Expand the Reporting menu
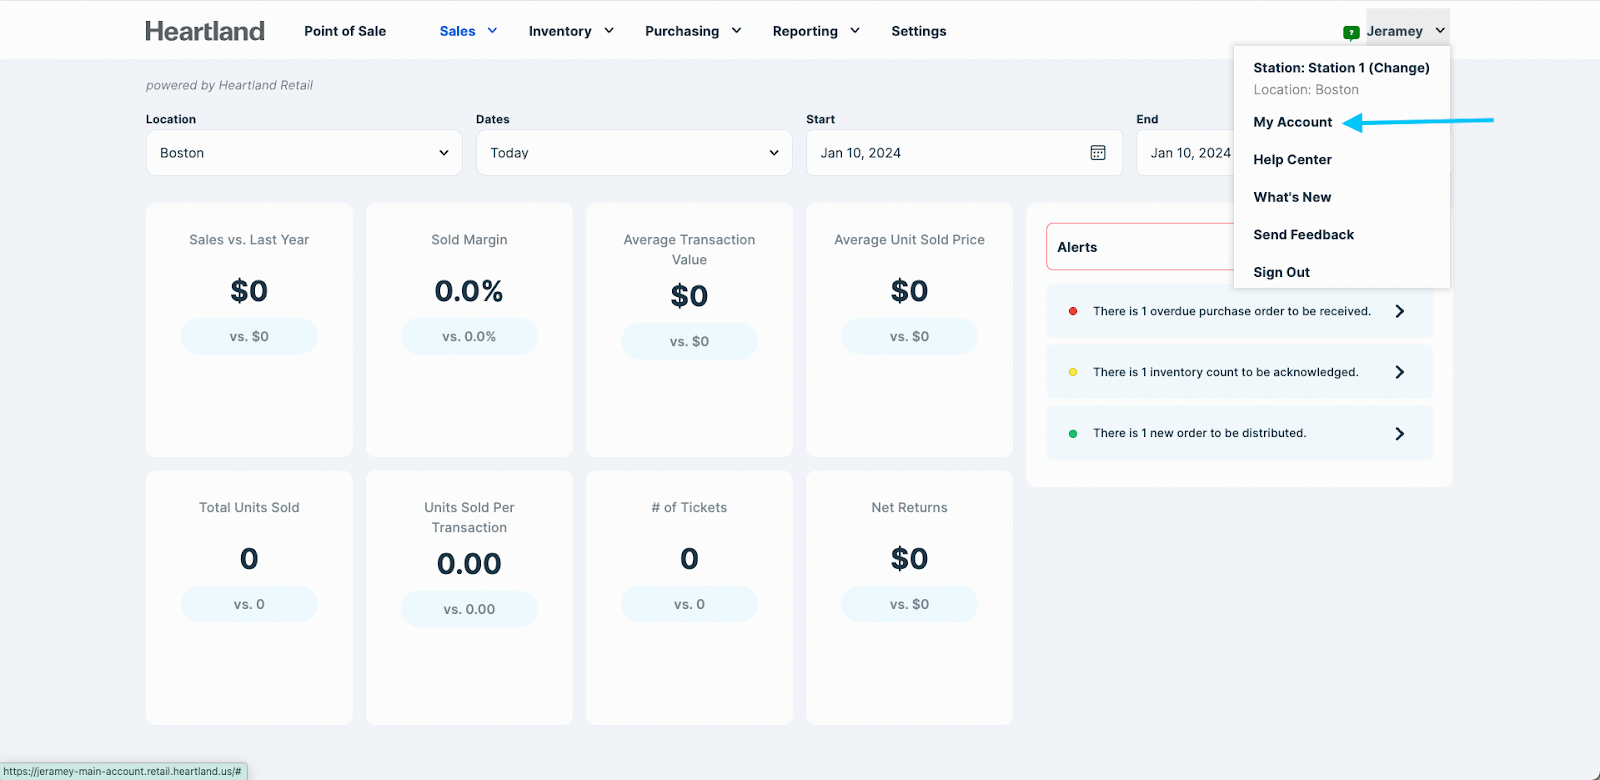 coord(816,31)
